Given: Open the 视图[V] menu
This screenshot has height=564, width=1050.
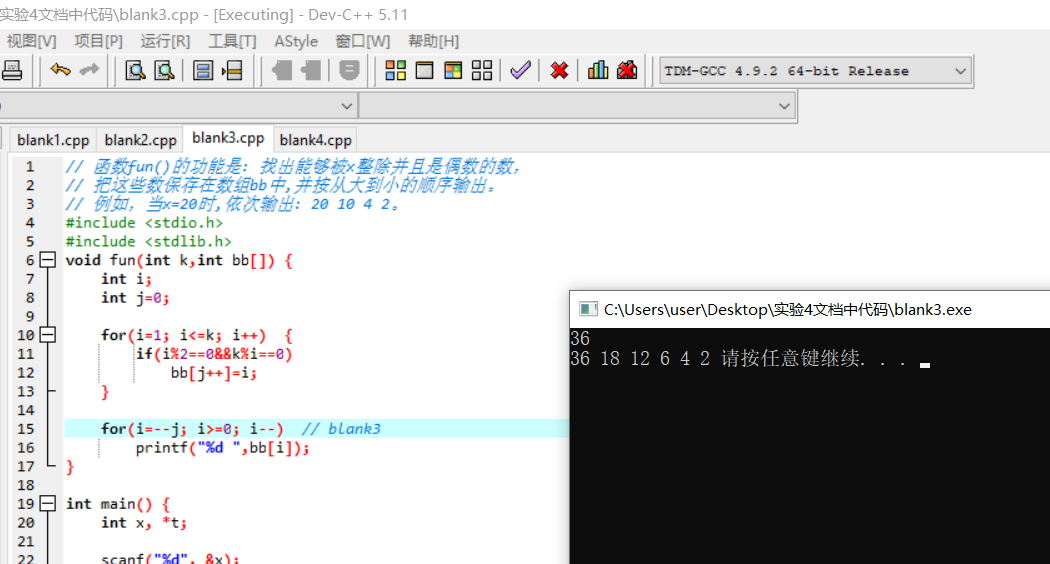Looking at the screenshot, I should tap(31, 42).
